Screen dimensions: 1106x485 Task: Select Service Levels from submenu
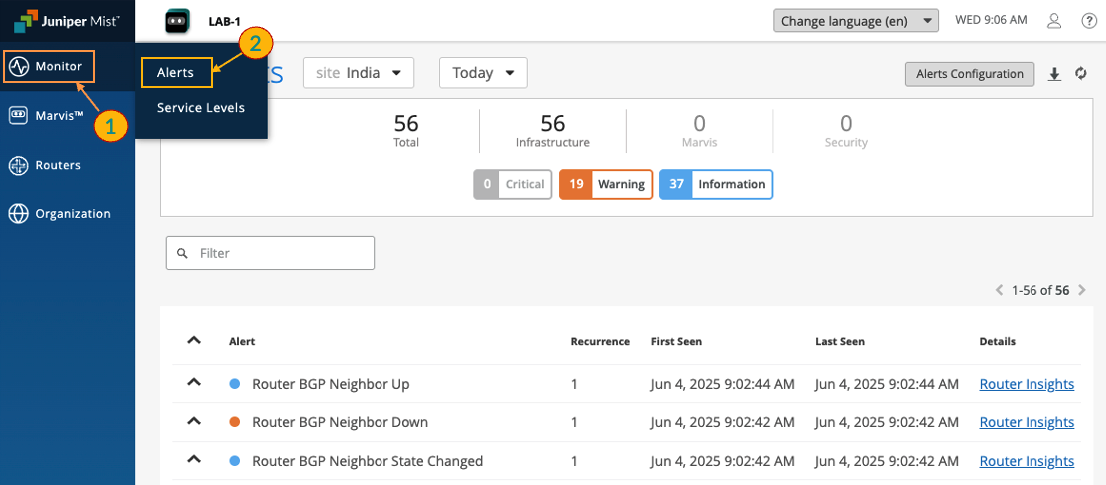point(200,108)
